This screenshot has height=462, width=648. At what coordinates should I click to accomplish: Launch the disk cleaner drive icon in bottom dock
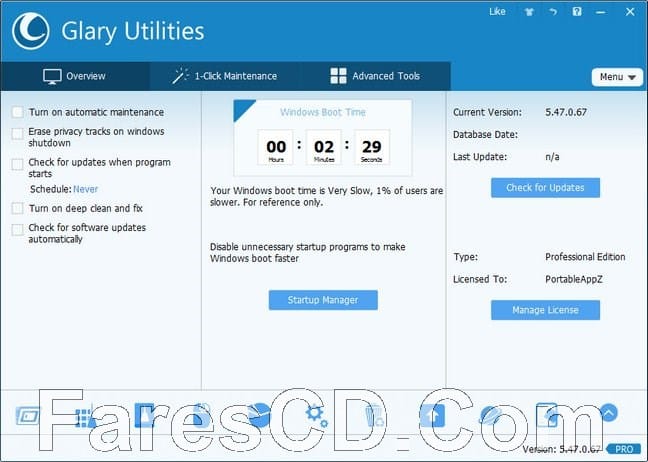pos(28,416)
